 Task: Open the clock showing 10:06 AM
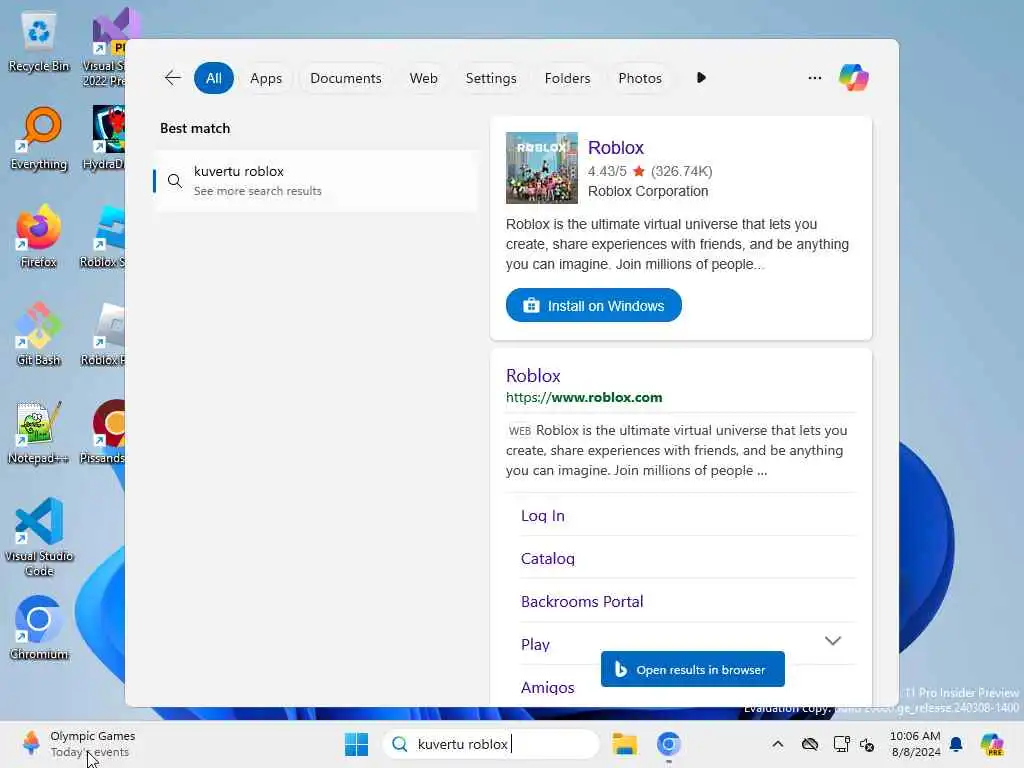pyautogui.click(x=915, y=744)
